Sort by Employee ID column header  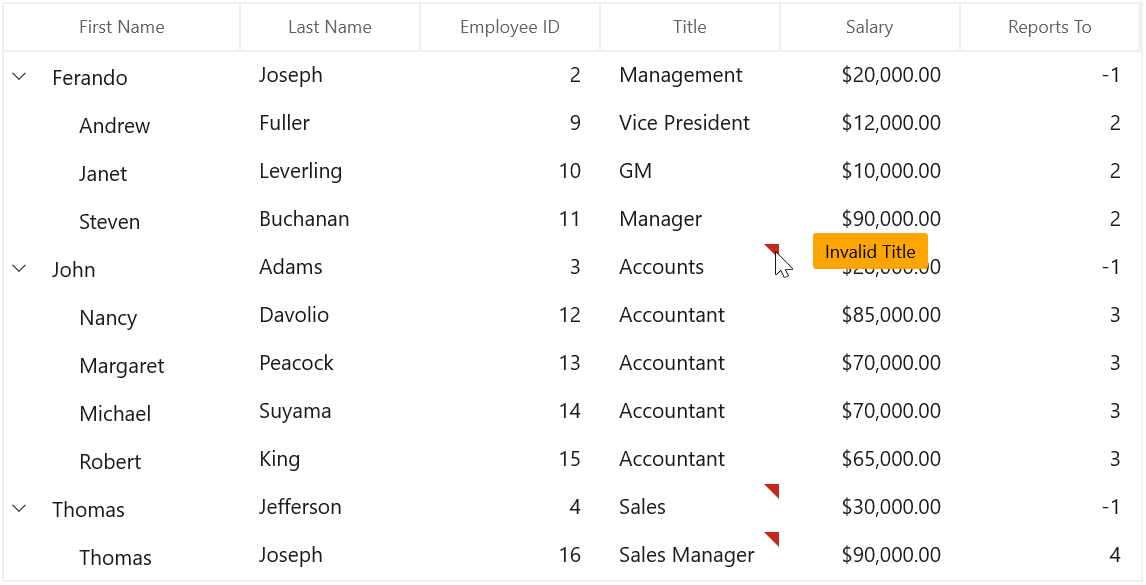click(509, 27)
